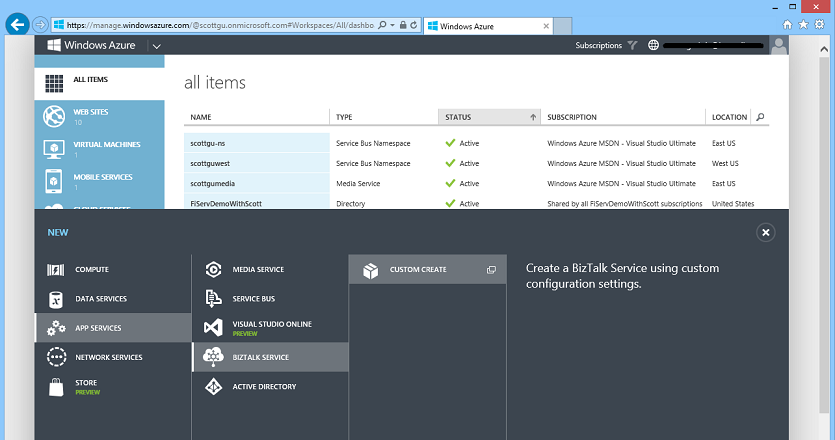835x440 pixels.
Task: Open Mobile Services in the sidebar
Action: tap(99, 181)
